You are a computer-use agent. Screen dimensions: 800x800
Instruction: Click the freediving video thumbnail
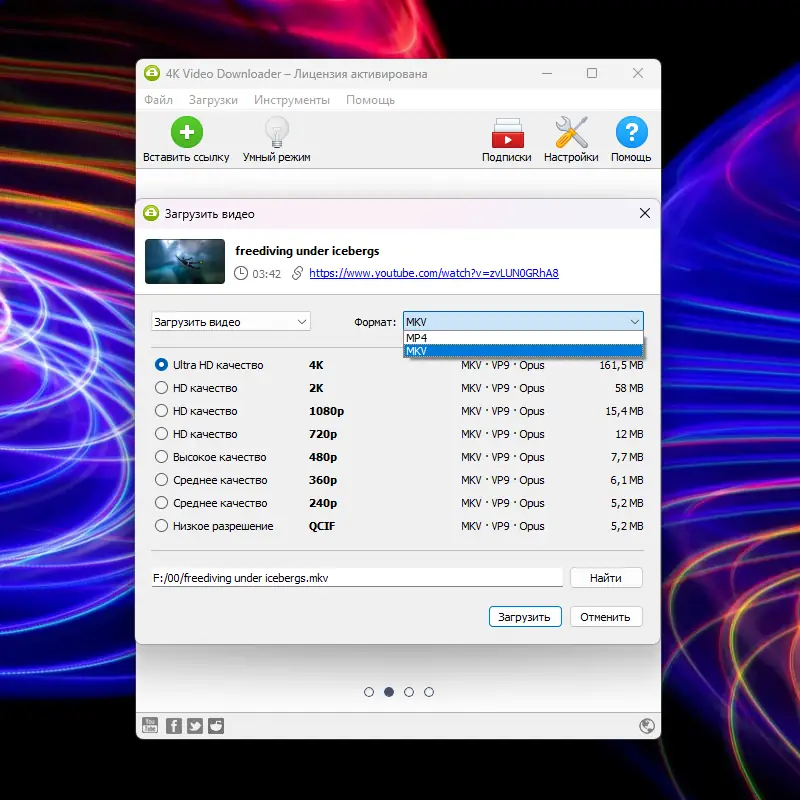click(x=185, y=261)
